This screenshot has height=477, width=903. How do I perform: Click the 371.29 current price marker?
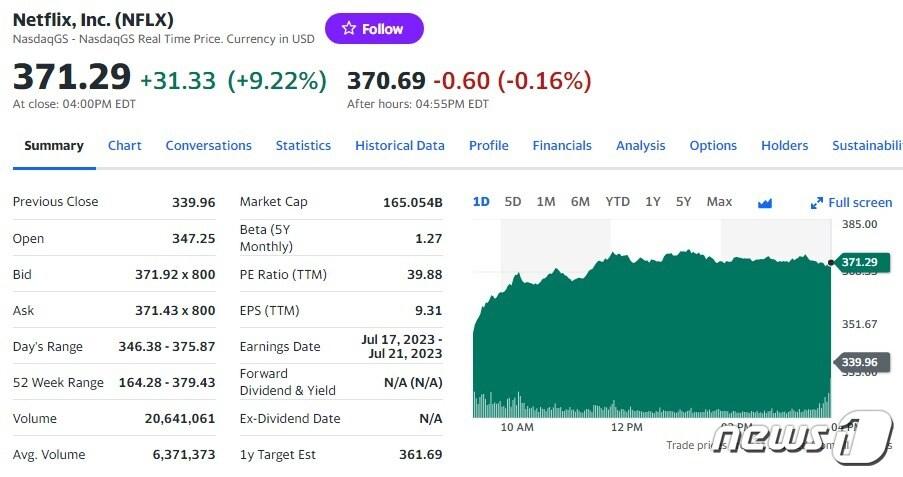858,262
